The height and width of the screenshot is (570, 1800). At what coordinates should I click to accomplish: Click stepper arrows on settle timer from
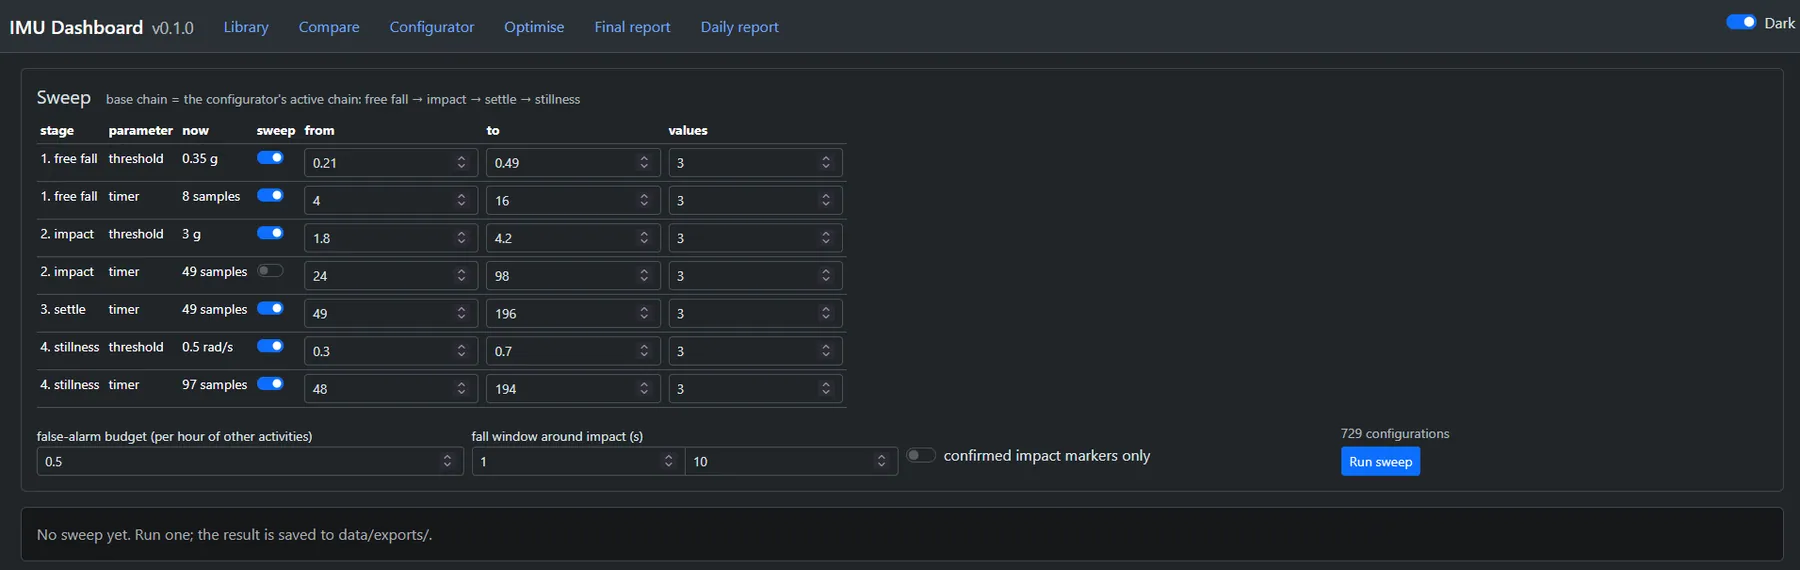point(461,313)
